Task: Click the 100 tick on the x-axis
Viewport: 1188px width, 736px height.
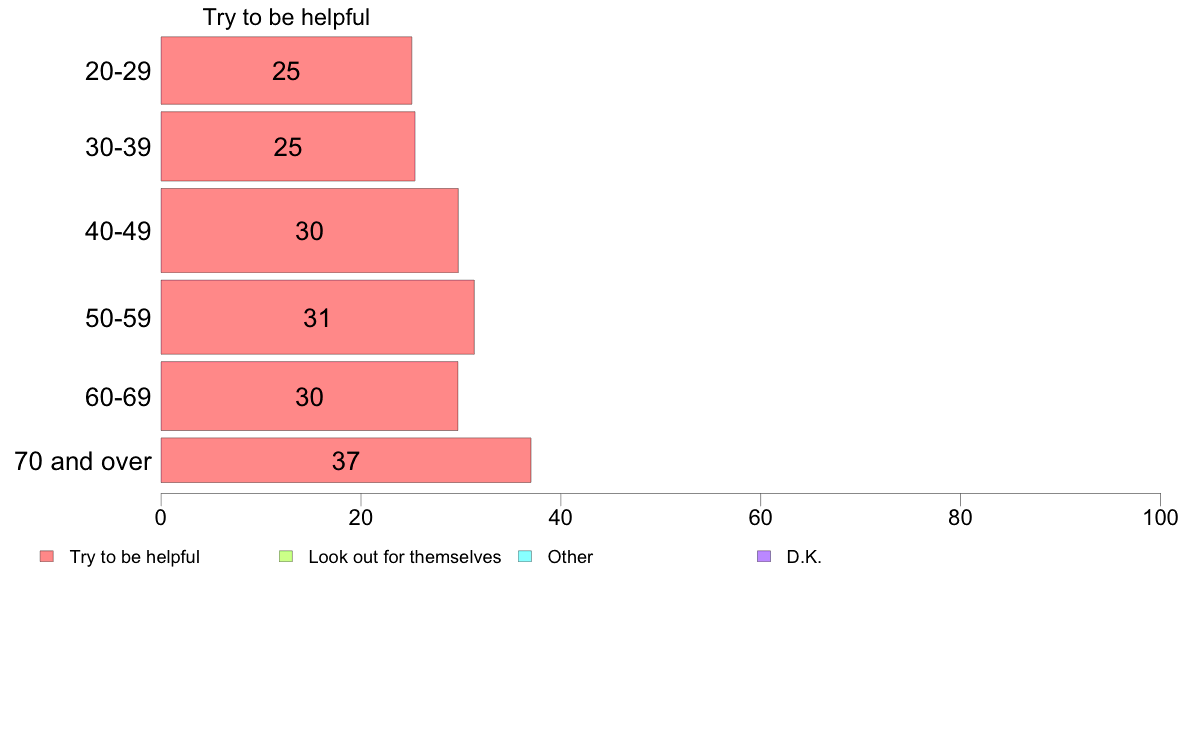Action: click(x=1160, y=518)
